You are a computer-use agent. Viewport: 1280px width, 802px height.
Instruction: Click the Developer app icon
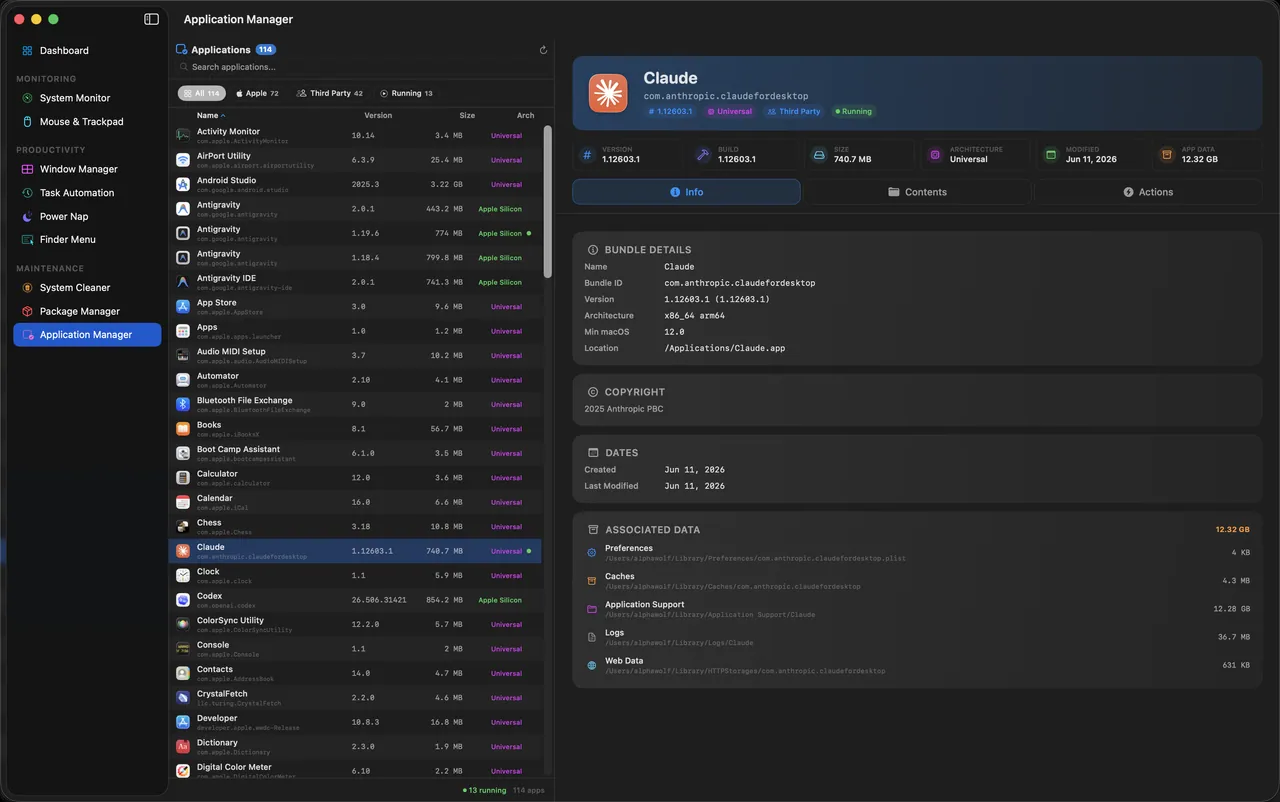[183, 722]
